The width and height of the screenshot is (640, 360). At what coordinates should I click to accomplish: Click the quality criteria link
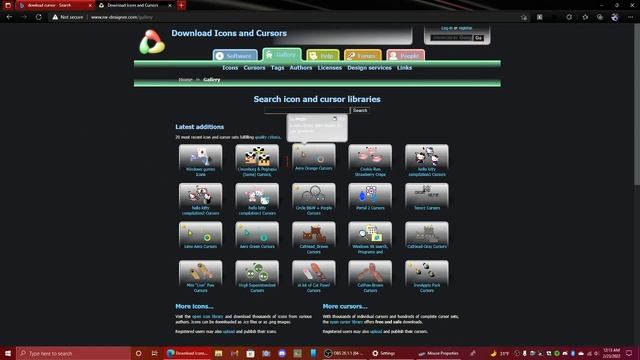tap(267, 137)
